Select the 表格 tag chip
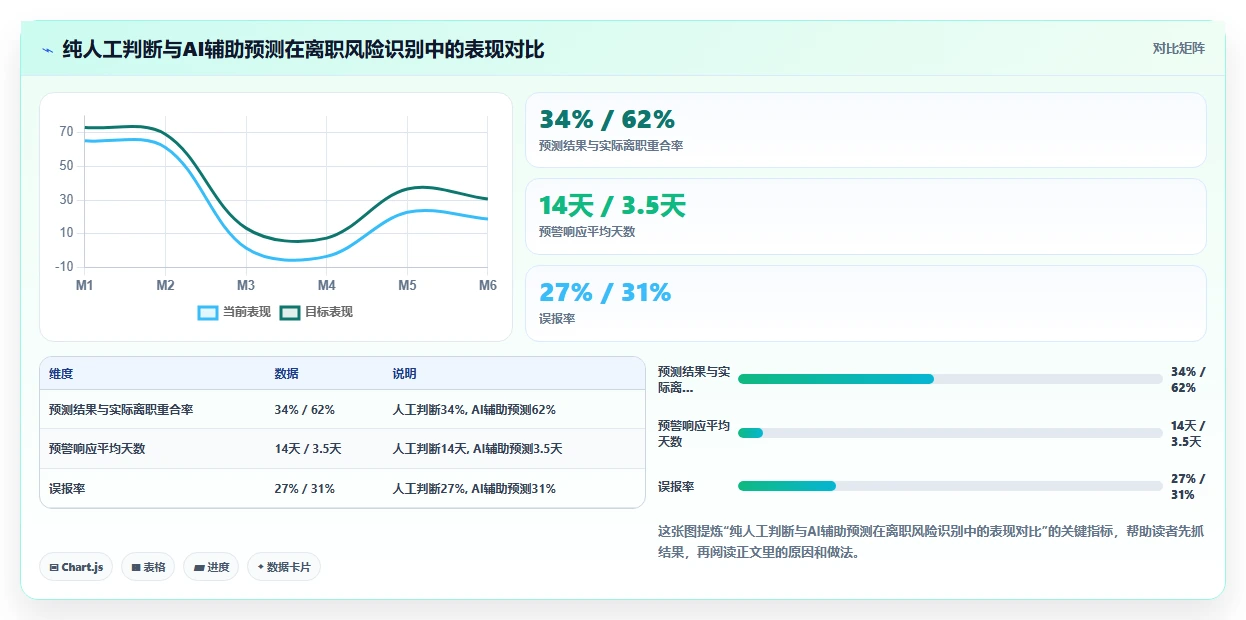This screenshot has width=1246, height=620. pyautogui.click(x=148, y=567)
